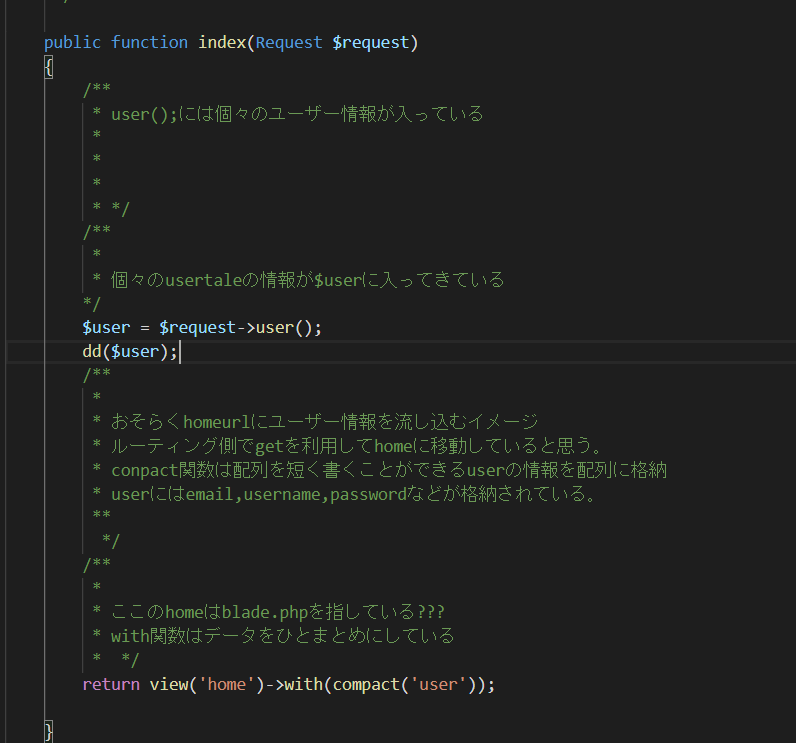Click the comment 'user();には個々のユーザー情報が入っている'
796x743 pixels.
[x=297, y=114]
